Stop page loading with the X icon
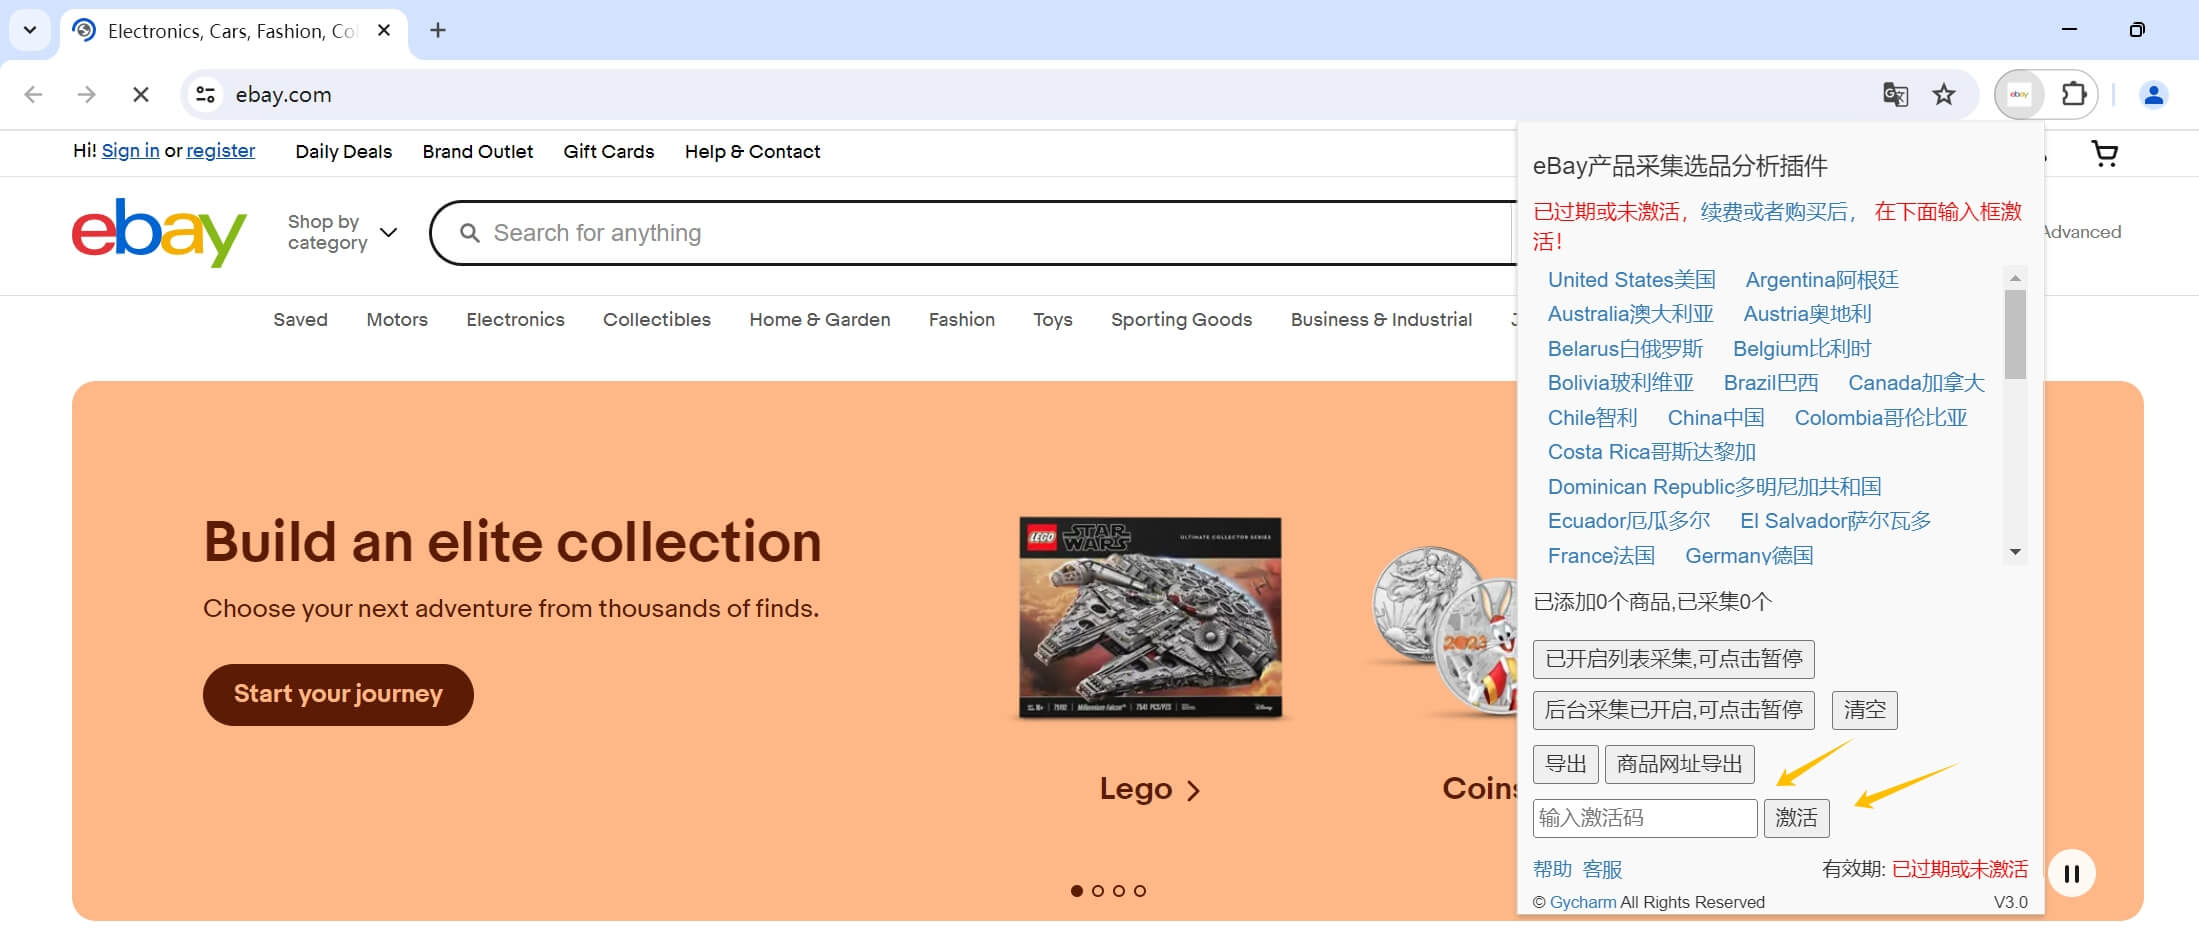Viewport: 2199px width, 933px height. (141, 94)
